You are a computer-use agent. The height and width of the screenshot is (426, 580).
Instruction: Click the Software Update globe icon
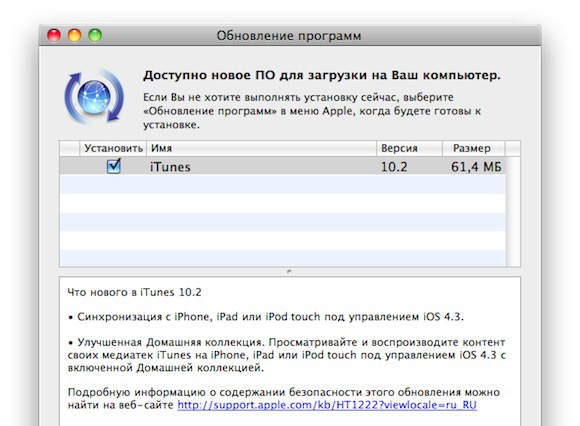coord(94,97)
